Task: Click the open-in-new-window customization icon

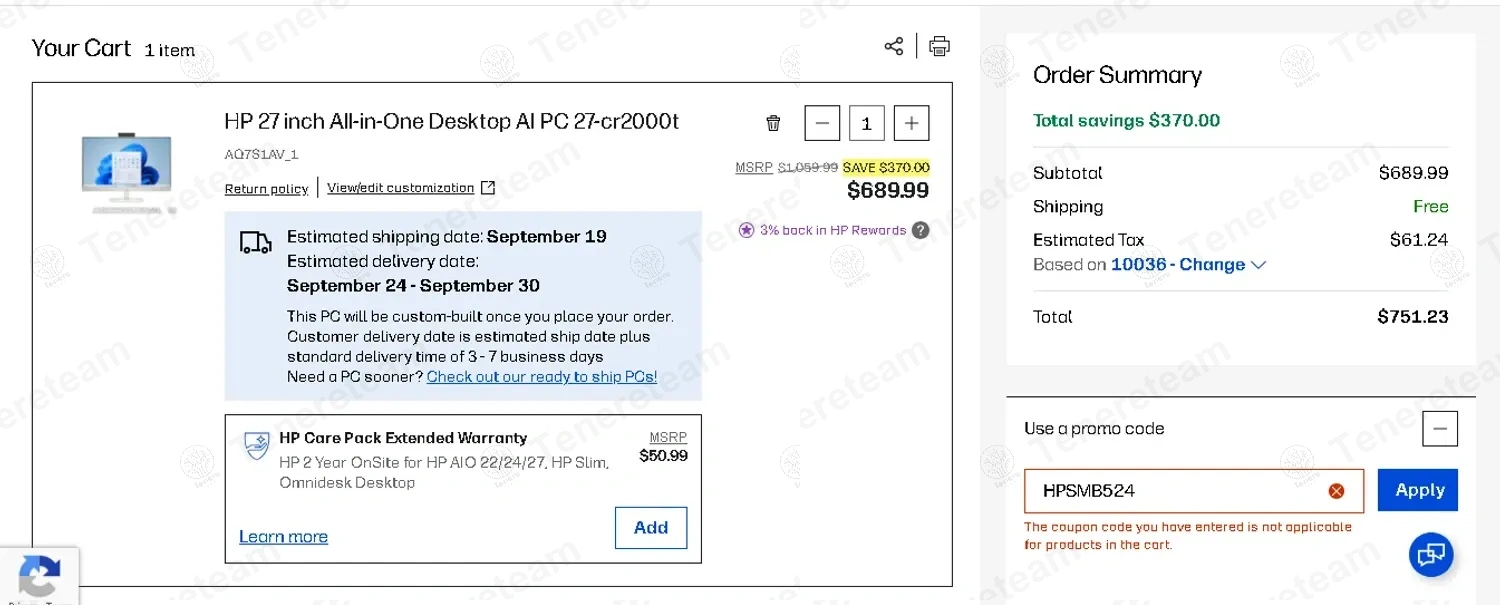Action: point(488,188)
